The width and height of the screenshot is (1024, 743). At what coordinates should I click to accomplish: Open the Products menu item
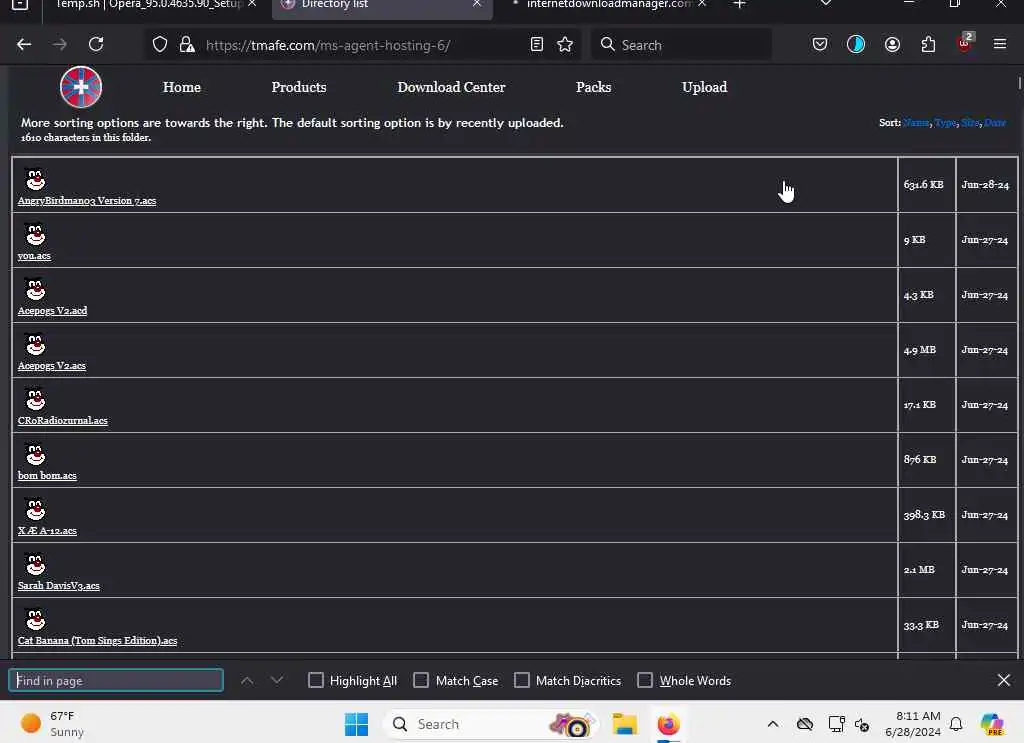tap(298, 87)
